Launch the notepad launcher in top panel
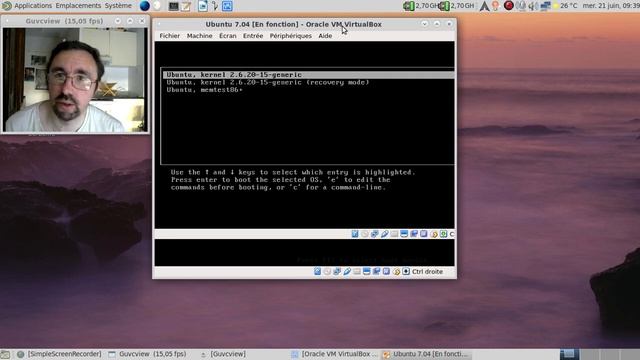This screenshot has height=360, width=640. click(x=186, y=6)
